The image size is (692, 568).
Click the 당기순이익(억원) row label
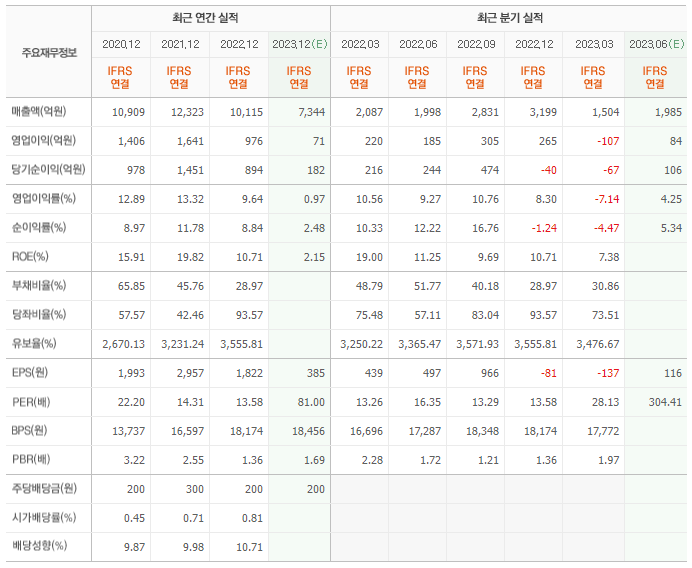(48, 169)
